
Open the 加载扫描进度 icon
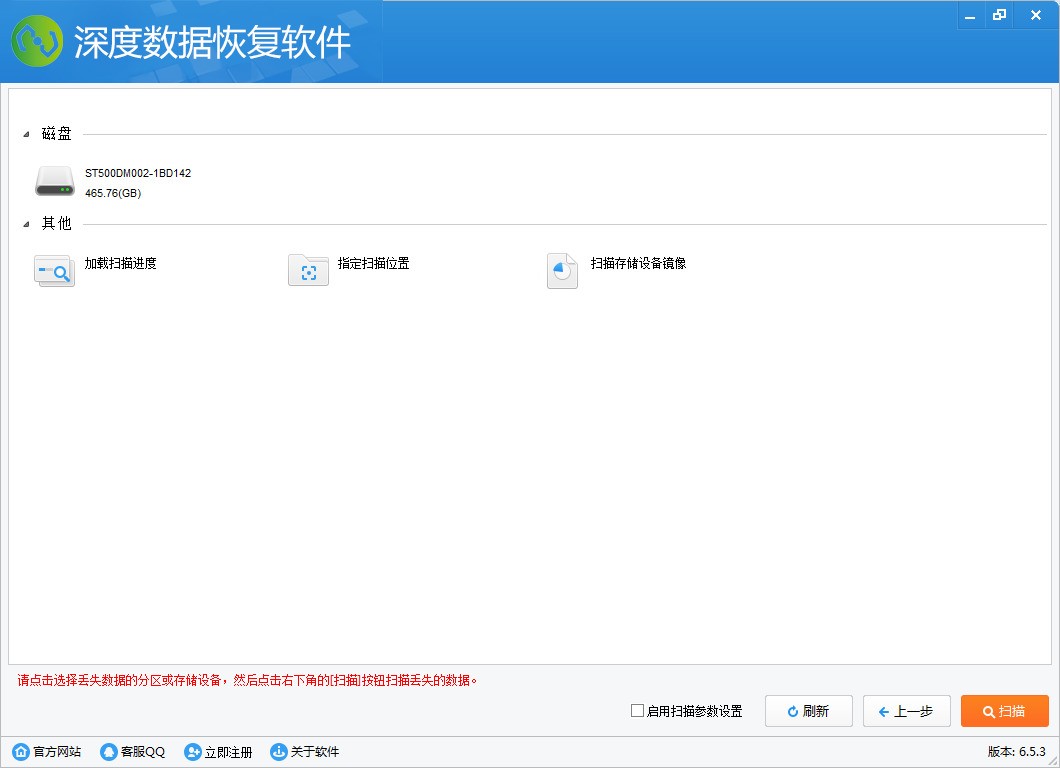[x=54, y=271]
